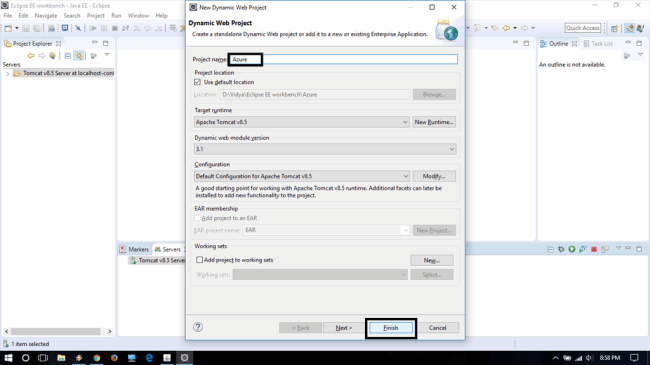Open the Navigate menu
650x365 pixels.
click(x=46, y=16)
